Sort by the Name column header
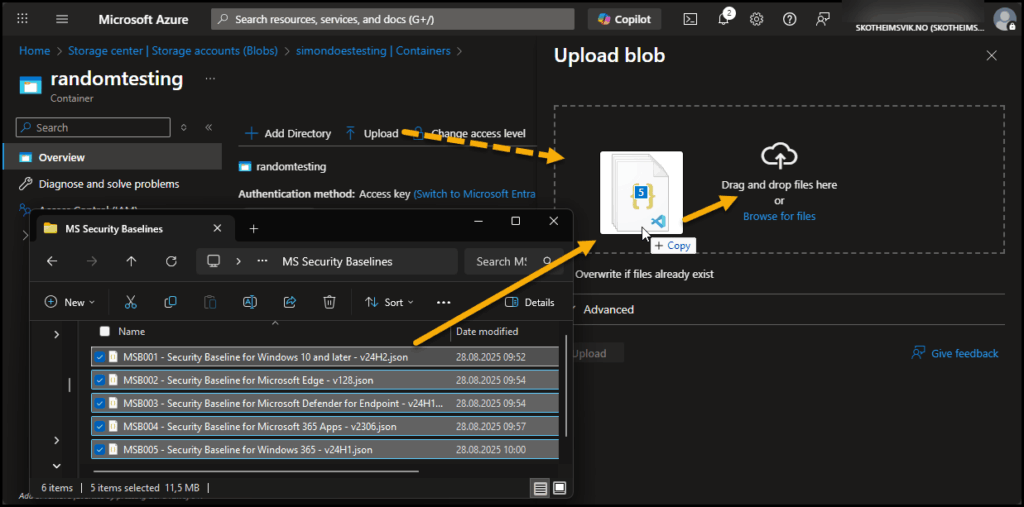 click(131, 331)
